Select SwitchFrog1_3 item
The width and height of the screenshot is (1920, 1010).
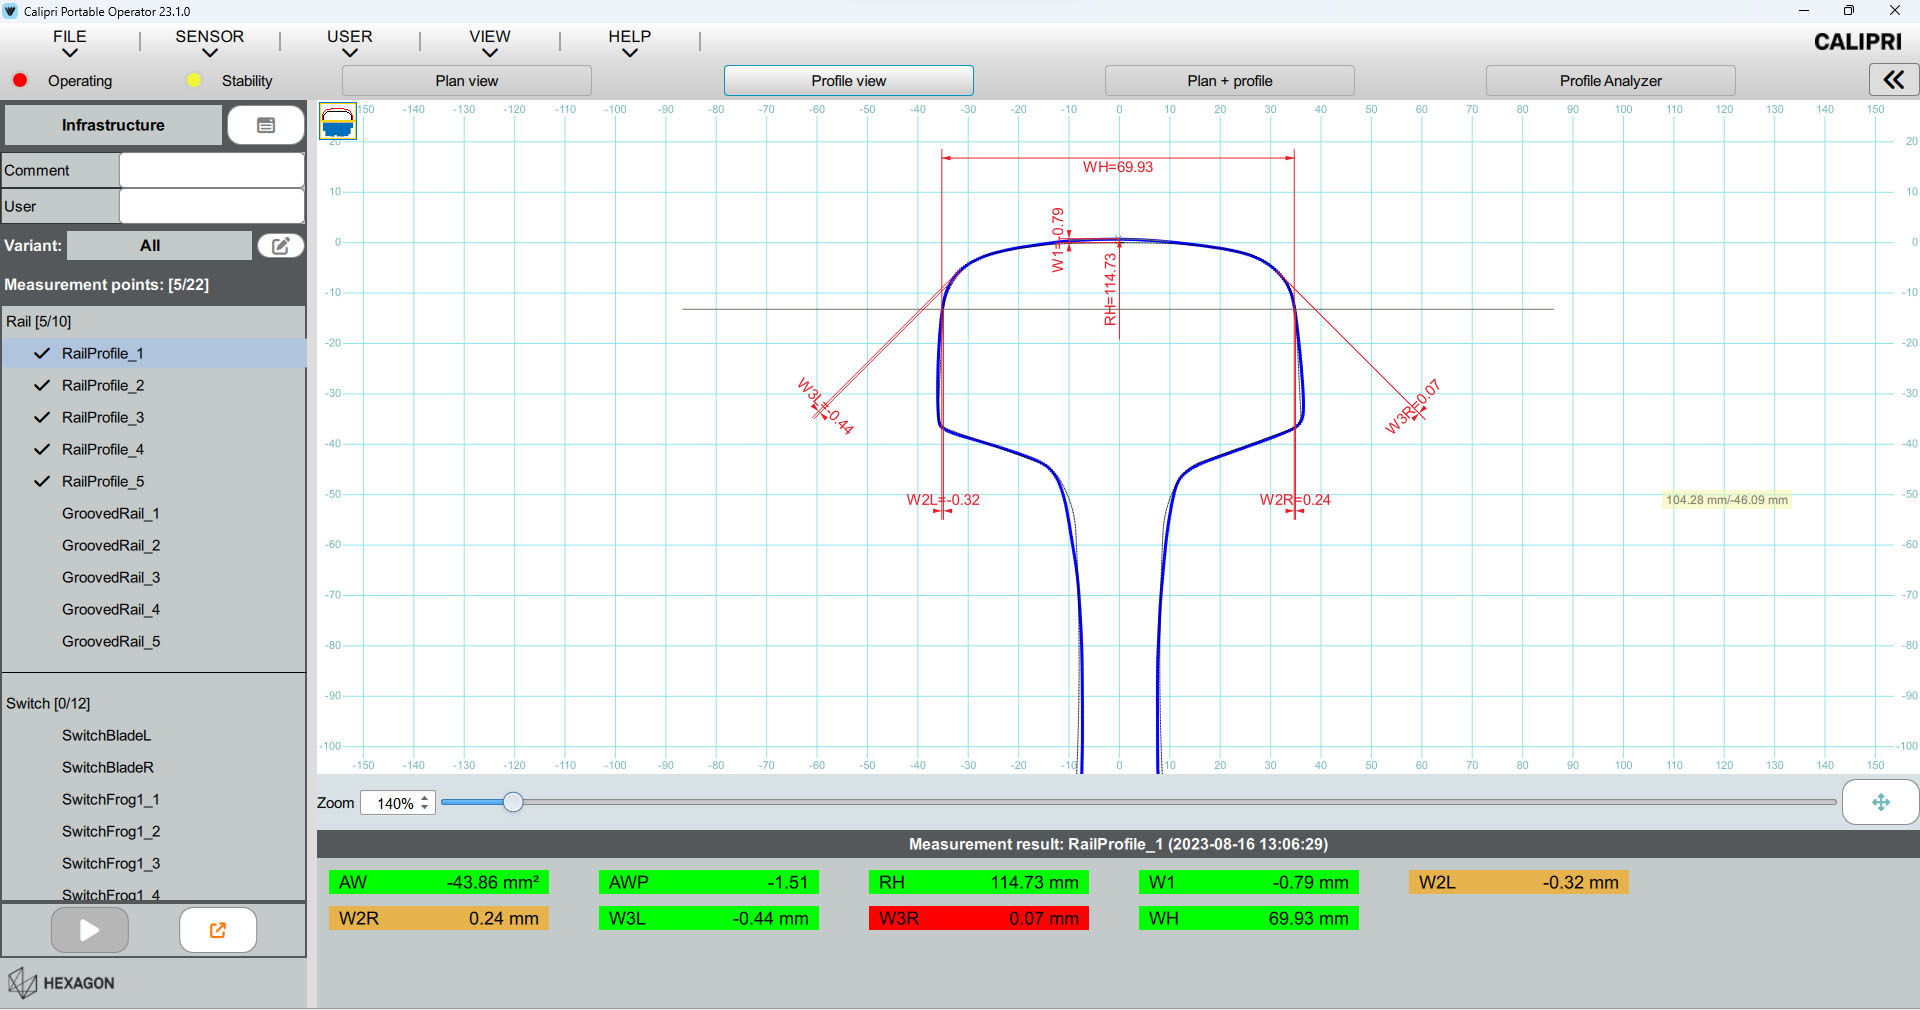(111, 863)
